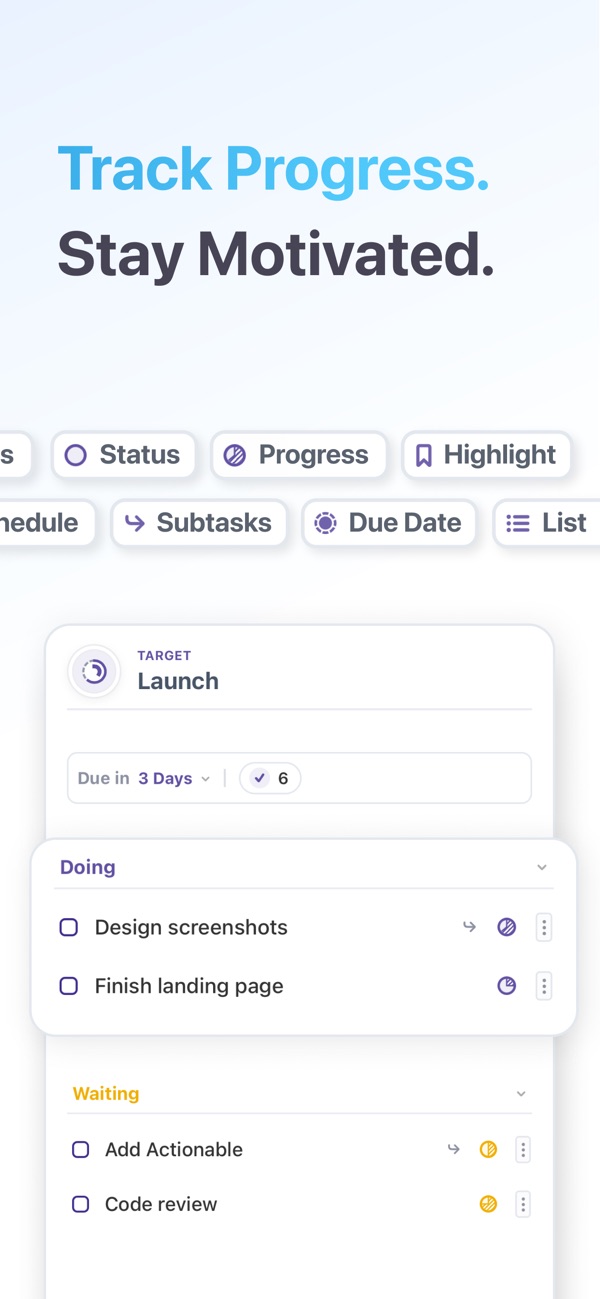This screenshot has width=600, height=1299.
Task: Collapse the Doing section
Action: coord(543,867)
